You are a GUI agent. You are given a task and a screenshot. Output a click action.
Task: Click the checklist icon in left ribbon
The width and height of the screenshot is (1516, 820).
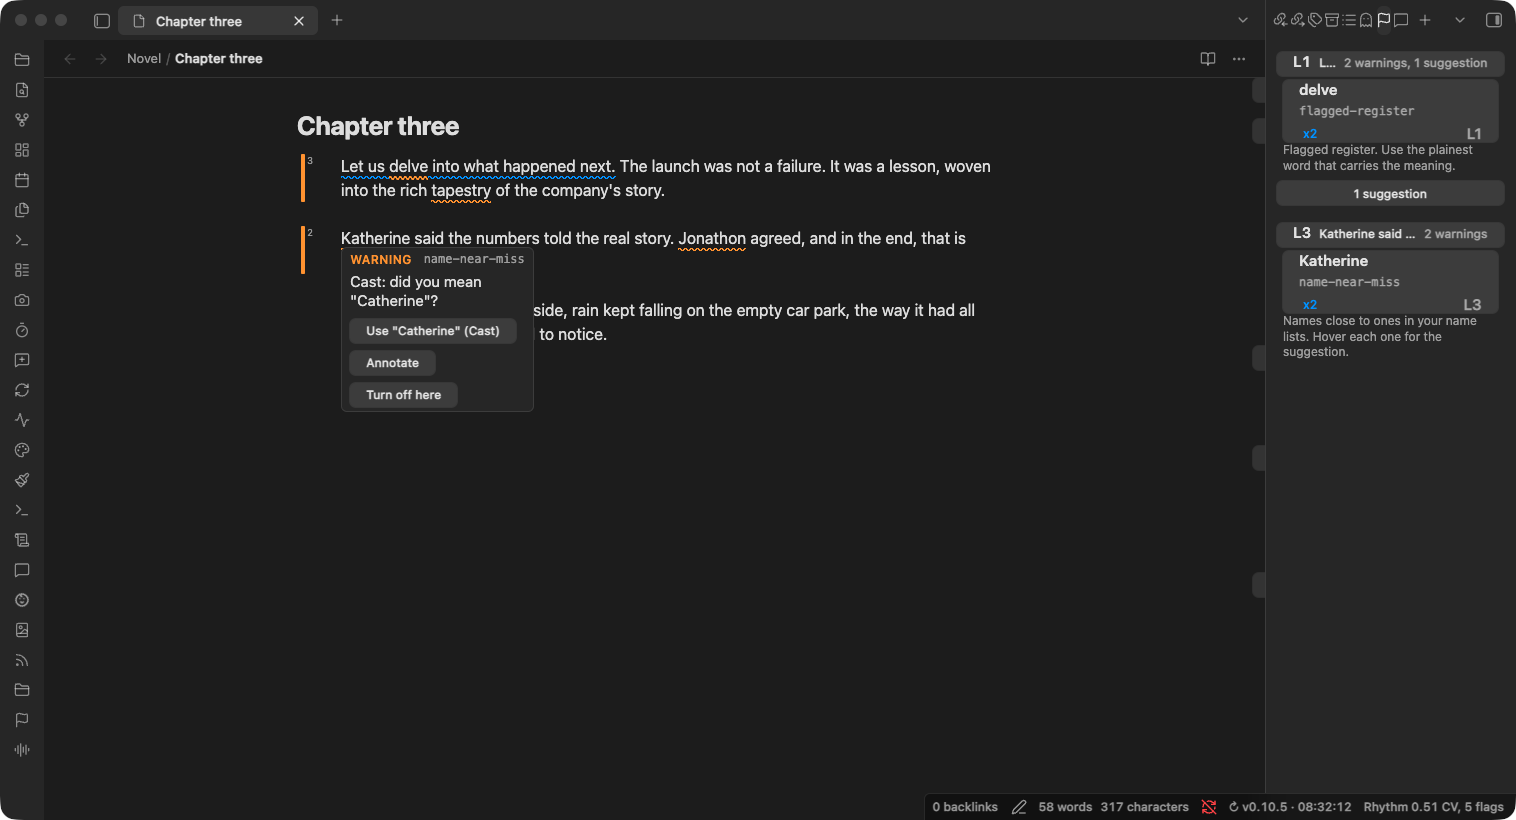point(22,270)
